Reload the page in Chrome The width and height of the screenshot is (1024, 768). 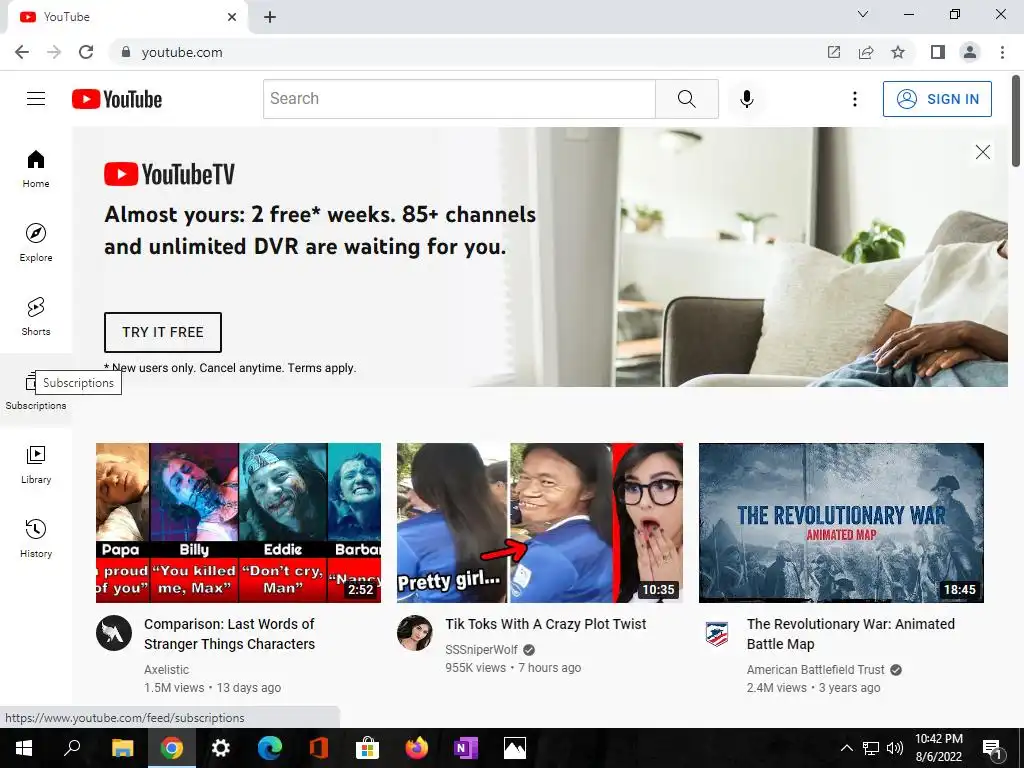(86, 52)
